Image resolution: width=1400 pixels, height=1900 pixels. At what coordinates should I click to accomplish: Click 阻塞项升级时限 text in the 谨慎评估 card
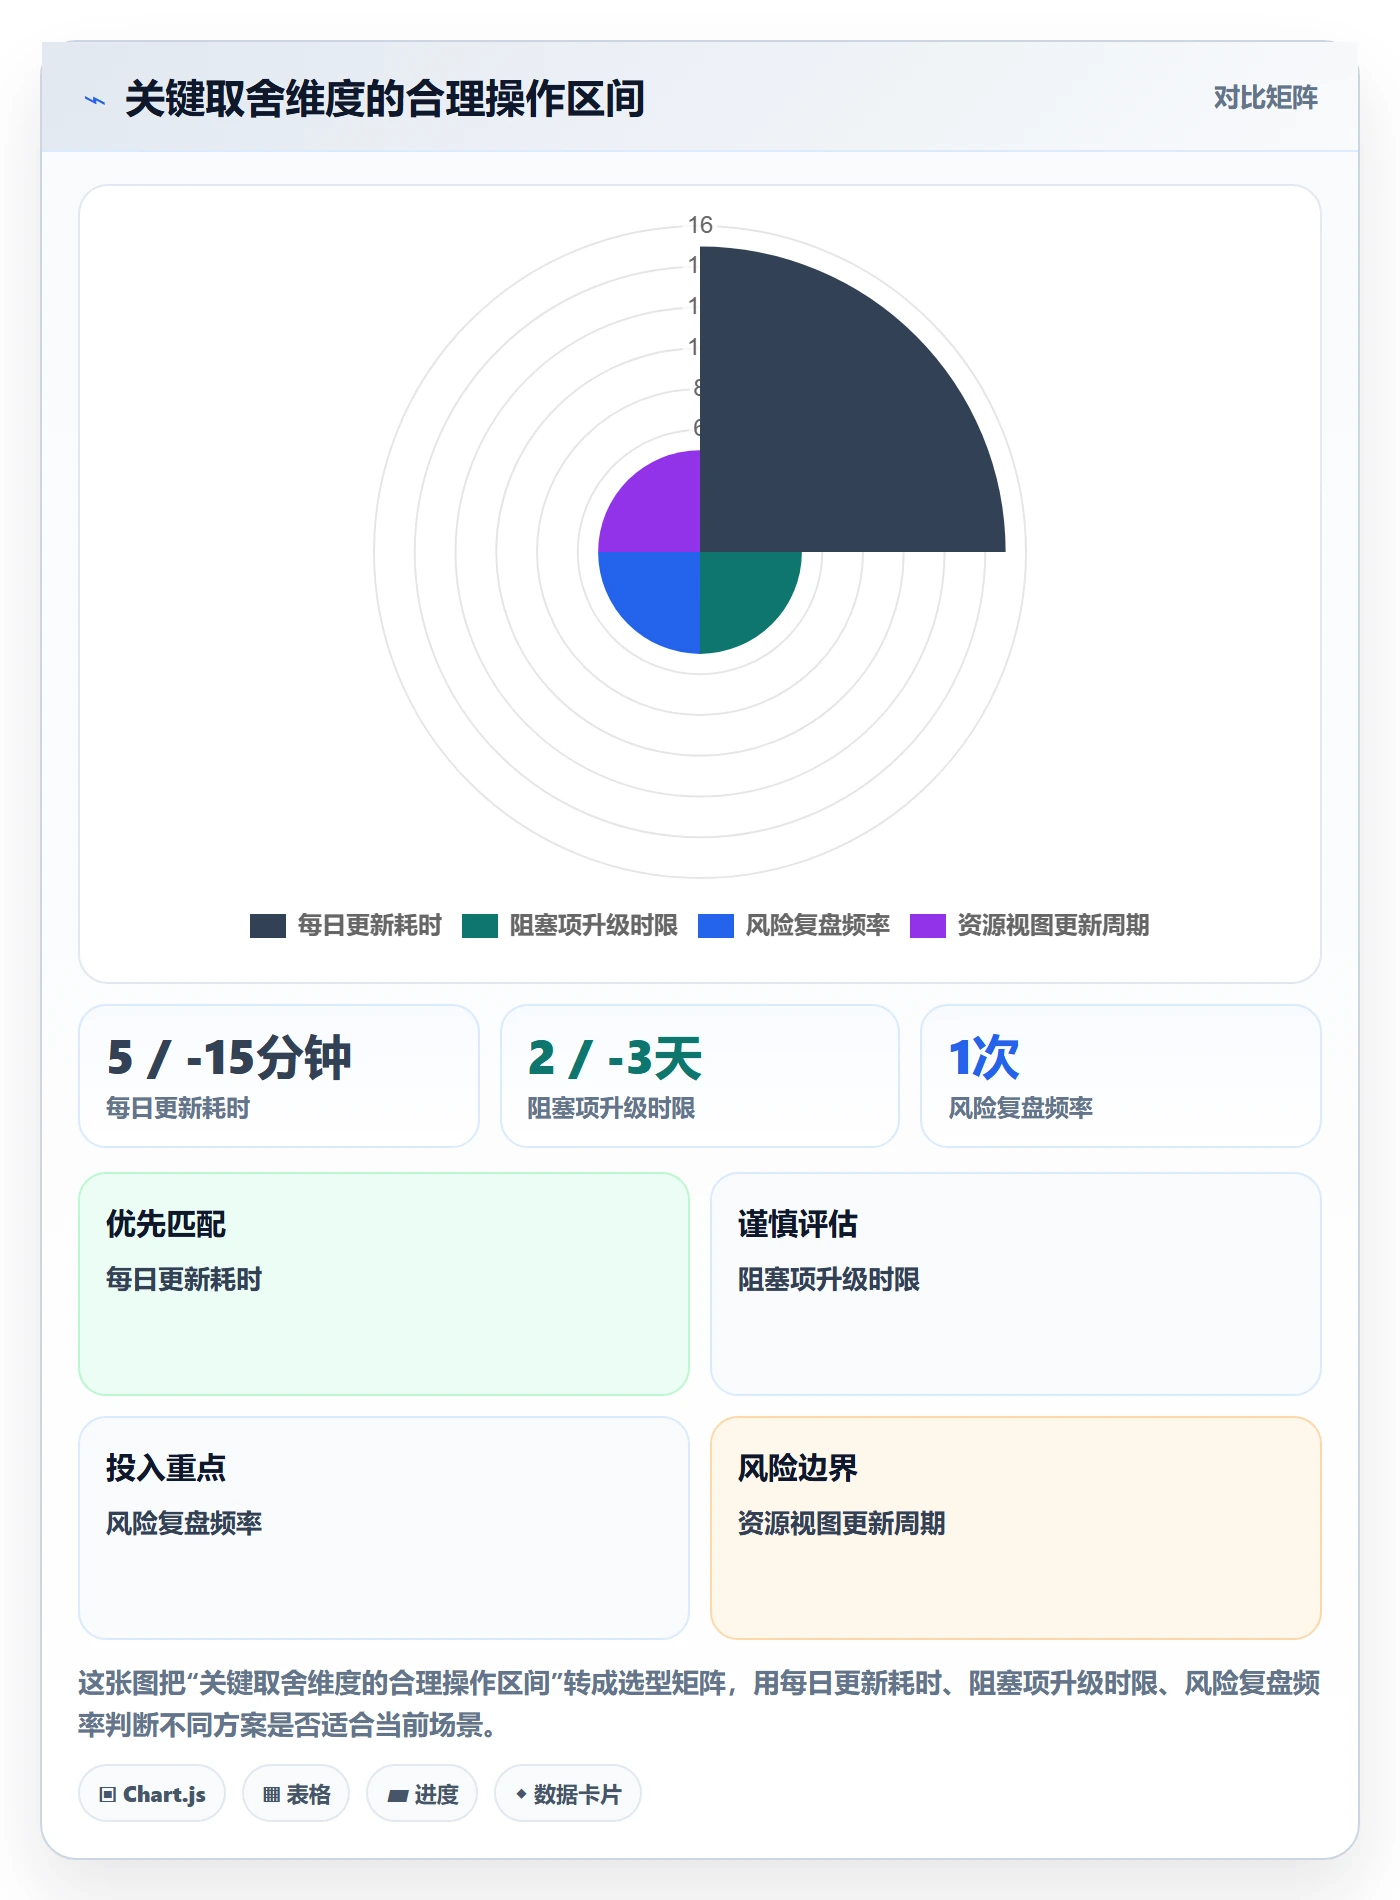pos(828,1280)
